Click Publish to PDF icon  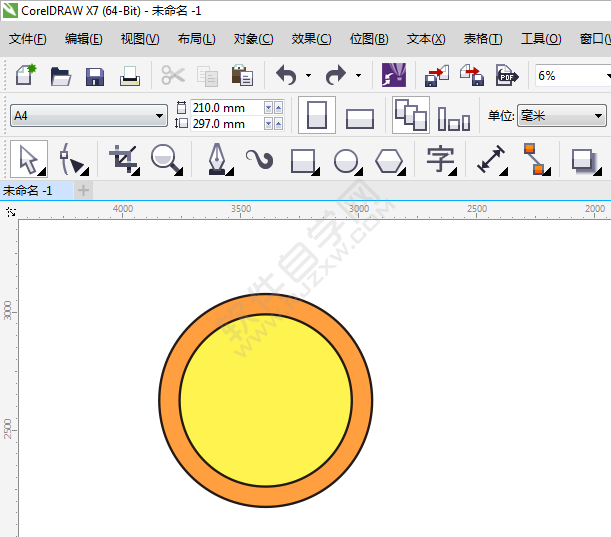(507, 76)
